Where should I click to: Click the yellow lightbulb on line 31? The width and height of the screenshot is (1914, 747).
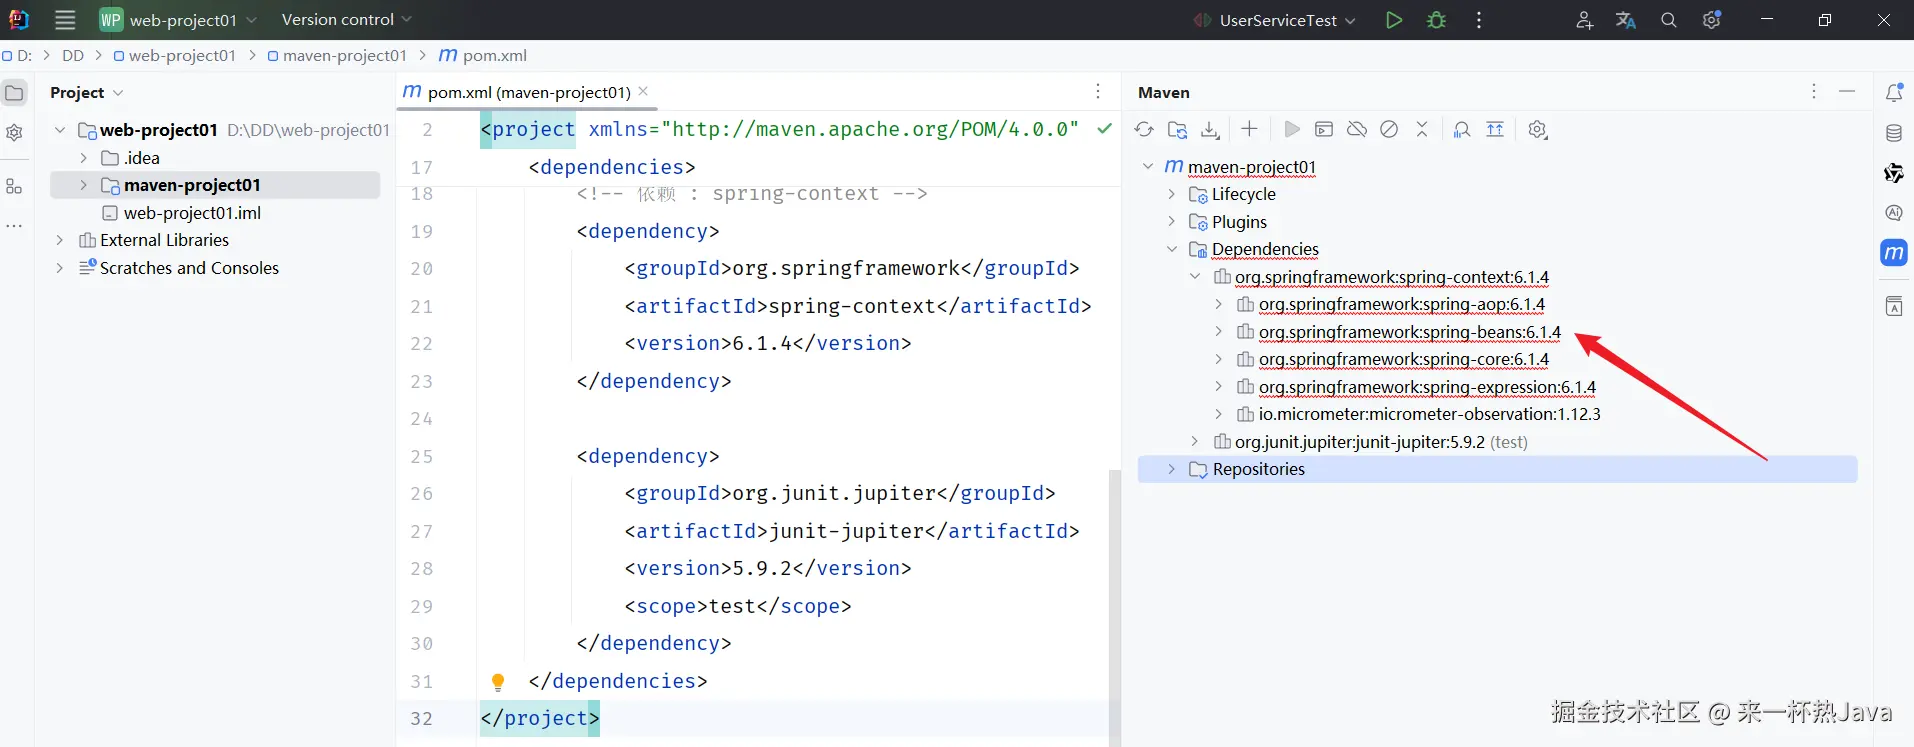pos(498,682)
